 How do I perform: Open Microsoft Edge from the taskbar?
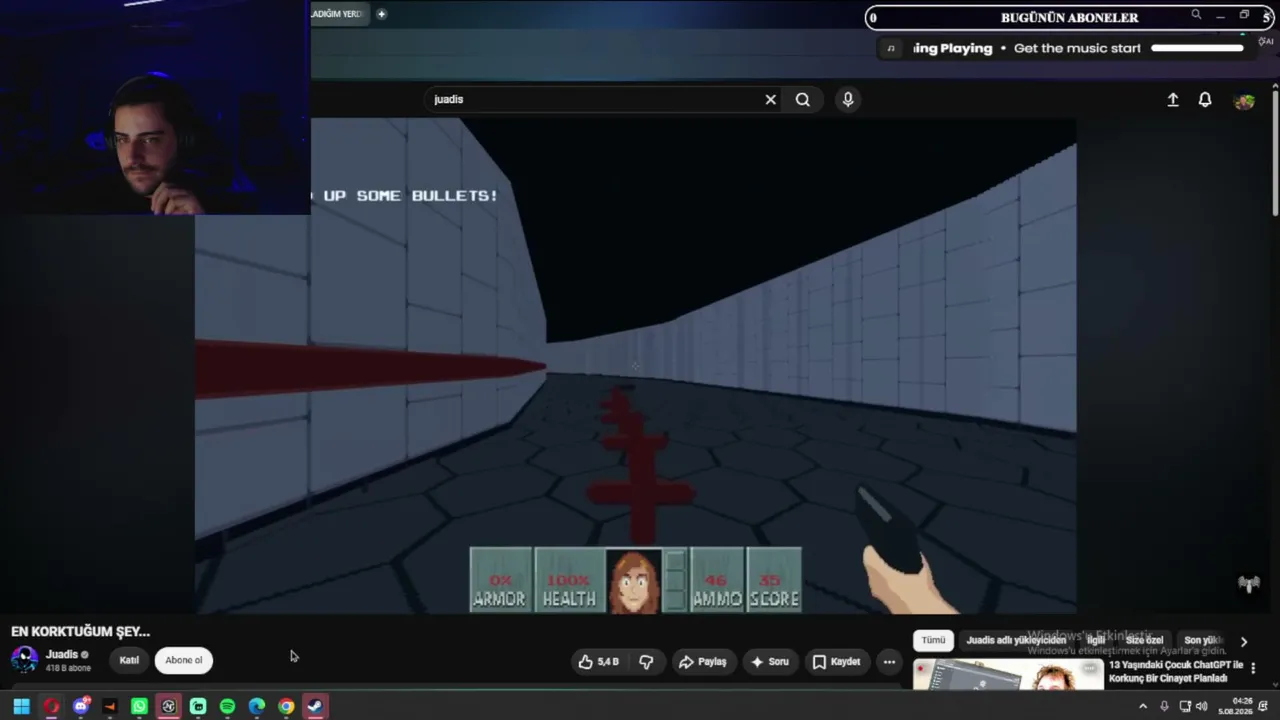(x=257, y=706)
